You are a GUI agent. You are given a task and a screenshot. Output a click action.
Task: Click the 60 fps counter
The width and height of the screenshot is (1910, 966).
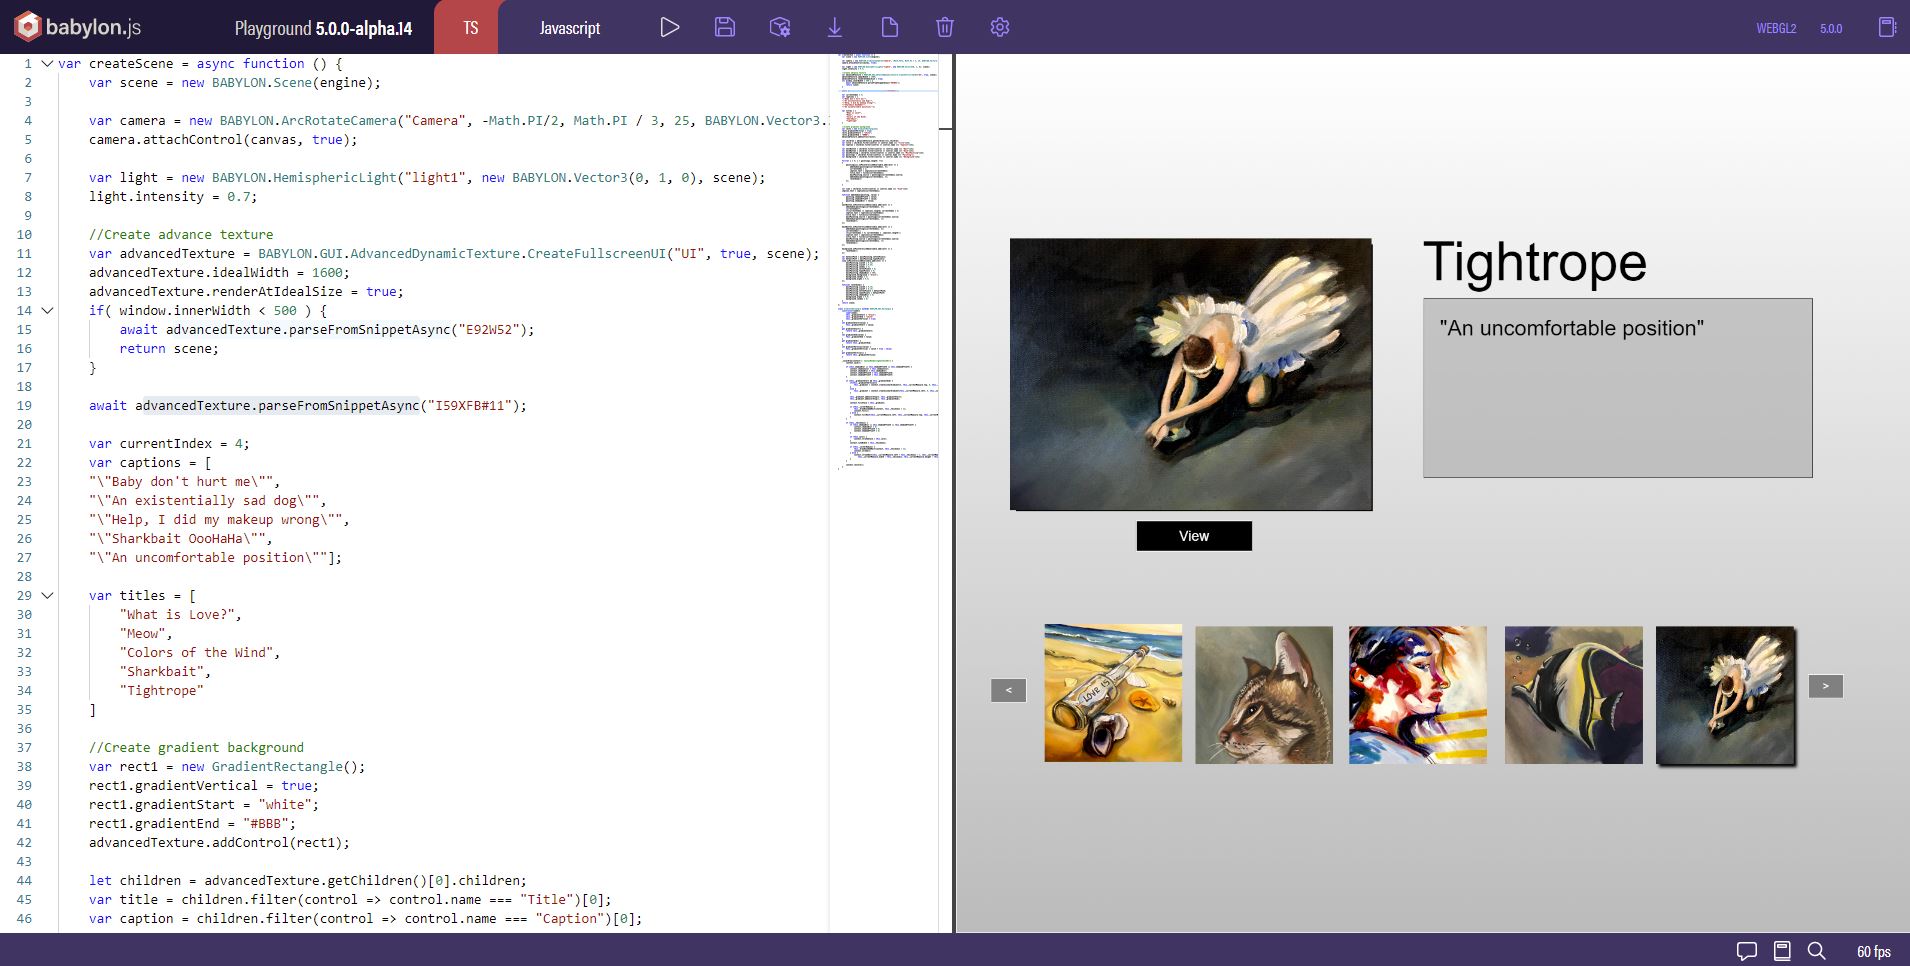click(x=1874, y=951)
